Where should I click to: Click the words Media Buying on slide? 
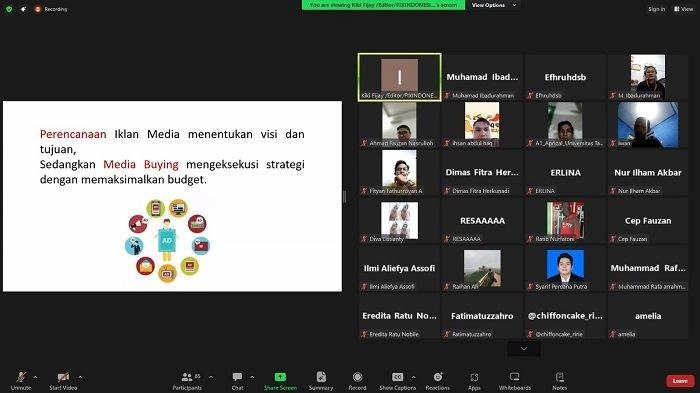tap(141, 165)
